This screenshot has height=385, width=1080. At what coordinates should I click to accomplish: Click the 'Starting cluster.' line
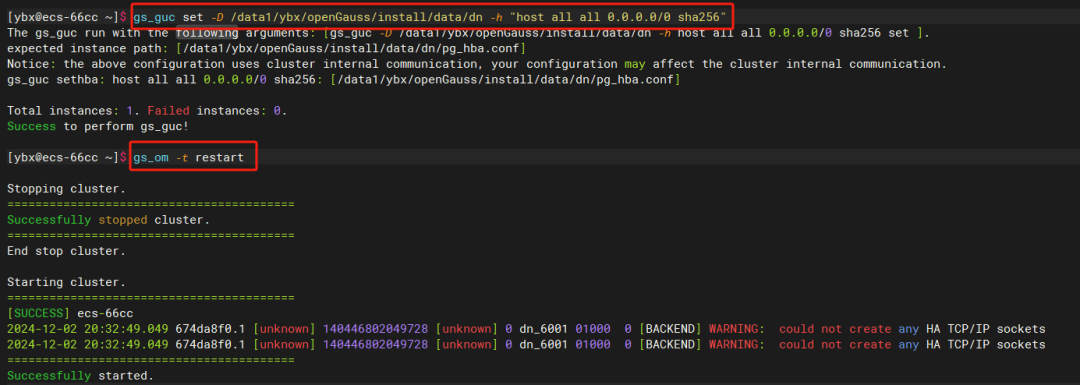point(66,282)
